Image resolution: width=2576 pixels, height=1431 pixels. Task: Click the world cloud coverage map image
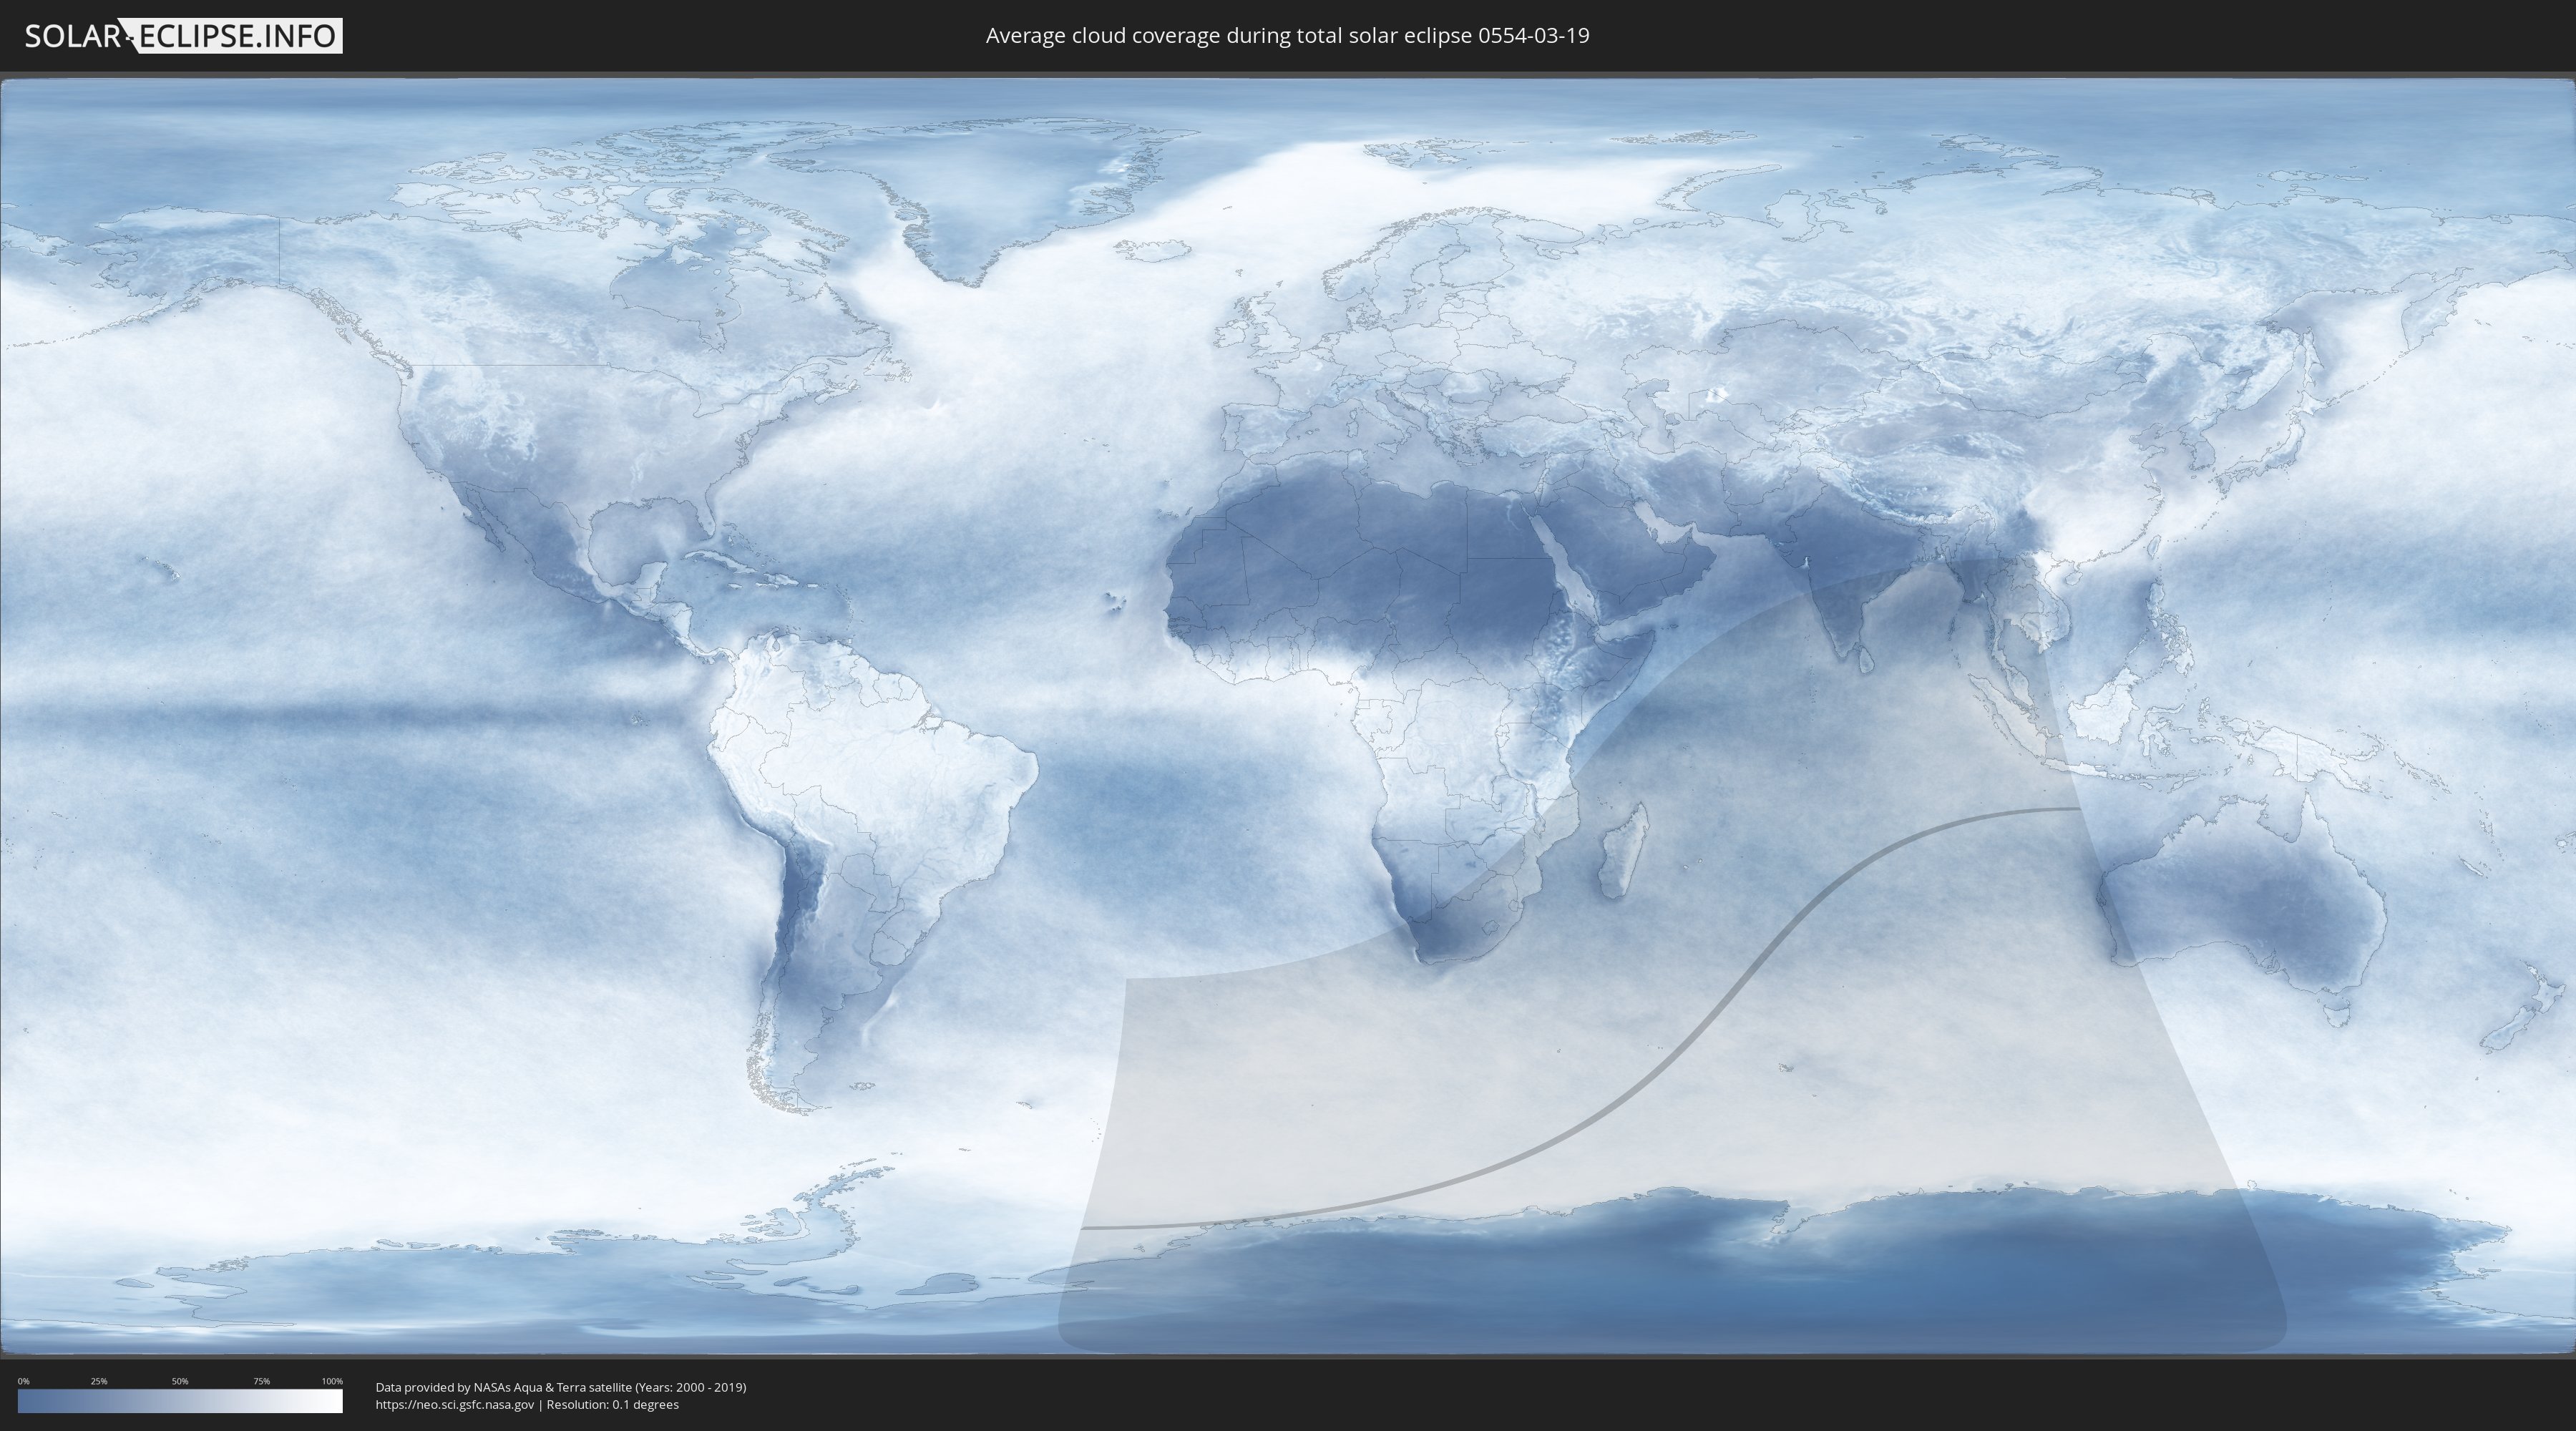point(1288,716)
